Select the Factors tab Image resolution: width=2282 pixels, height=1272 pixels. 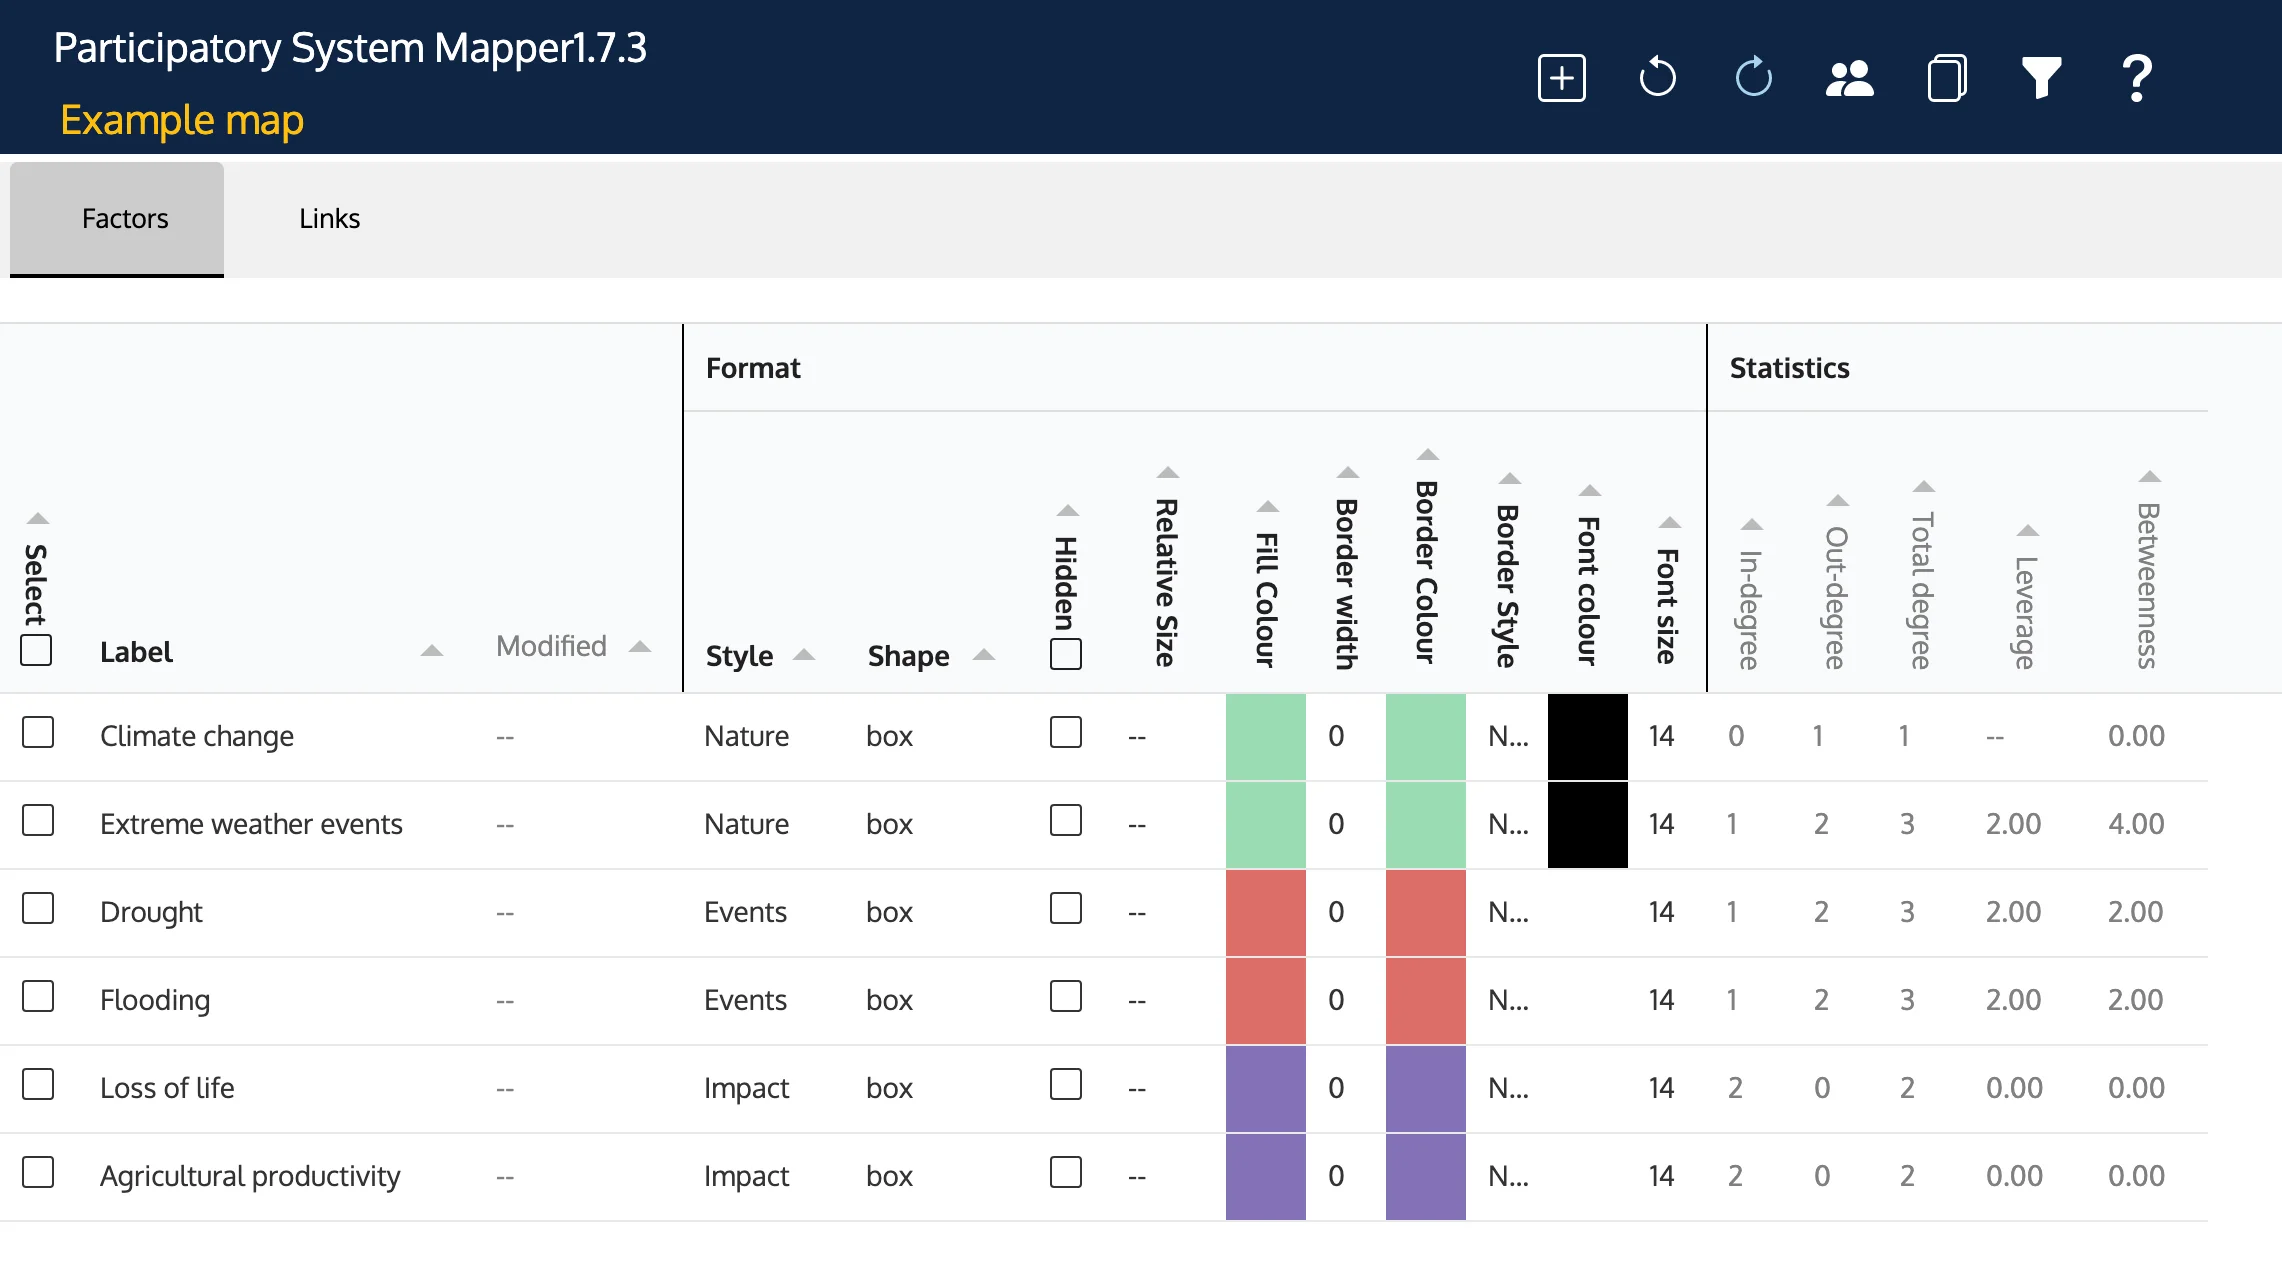coord(125,218)
